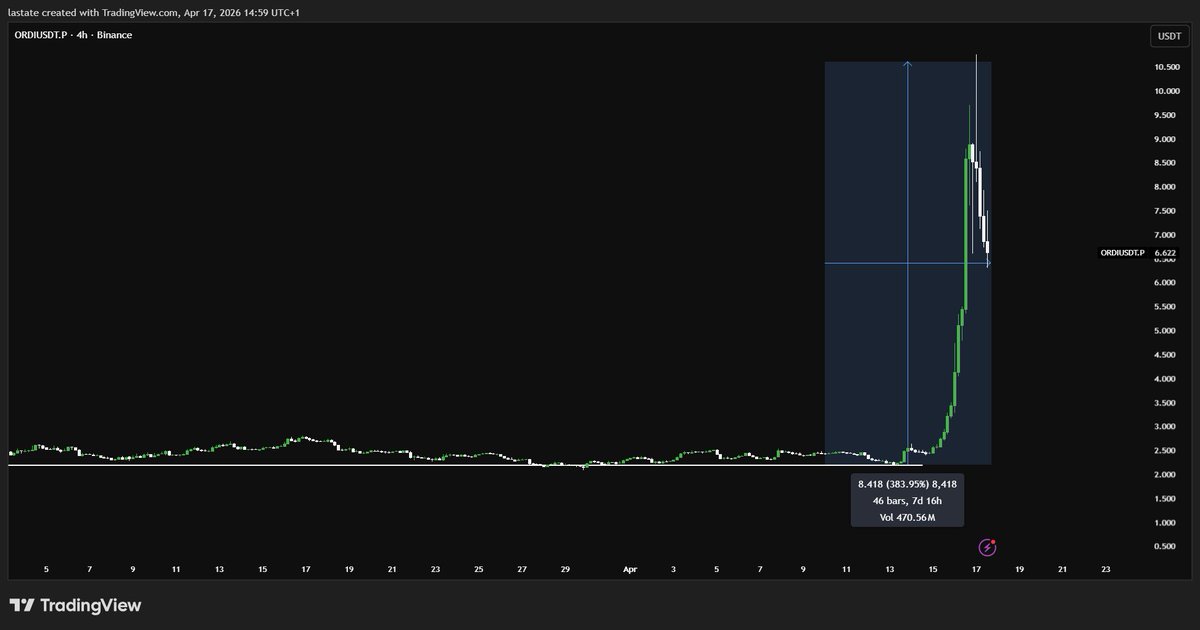Screen dimensions: 1200x630
Task: Click the TradingView logo
Action: coord(75,606)
